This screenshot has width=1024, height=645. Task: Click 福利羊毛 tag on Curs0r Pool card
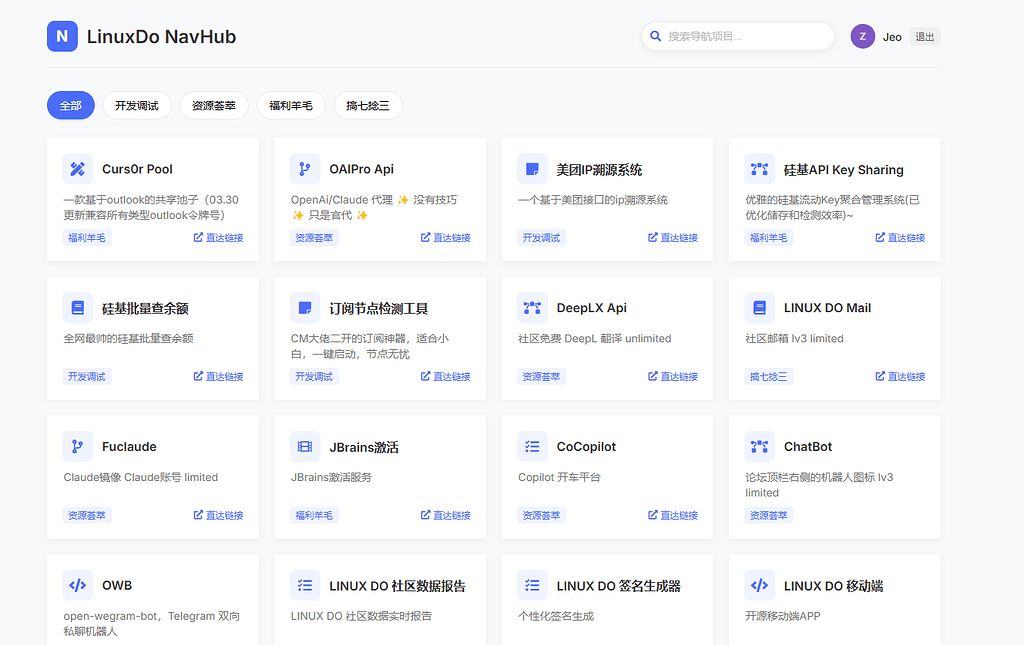(x=87, y=238)
